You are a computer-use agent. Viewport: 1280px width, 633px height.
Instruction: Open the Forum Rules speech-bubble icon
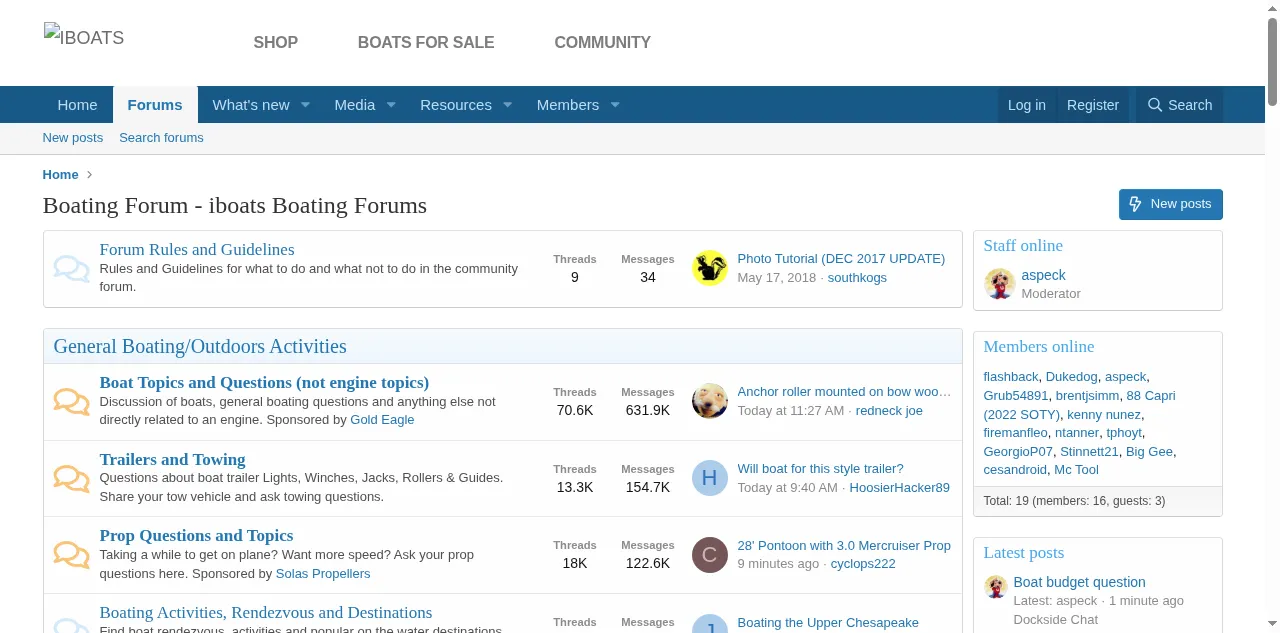click(x=71, y=269)
